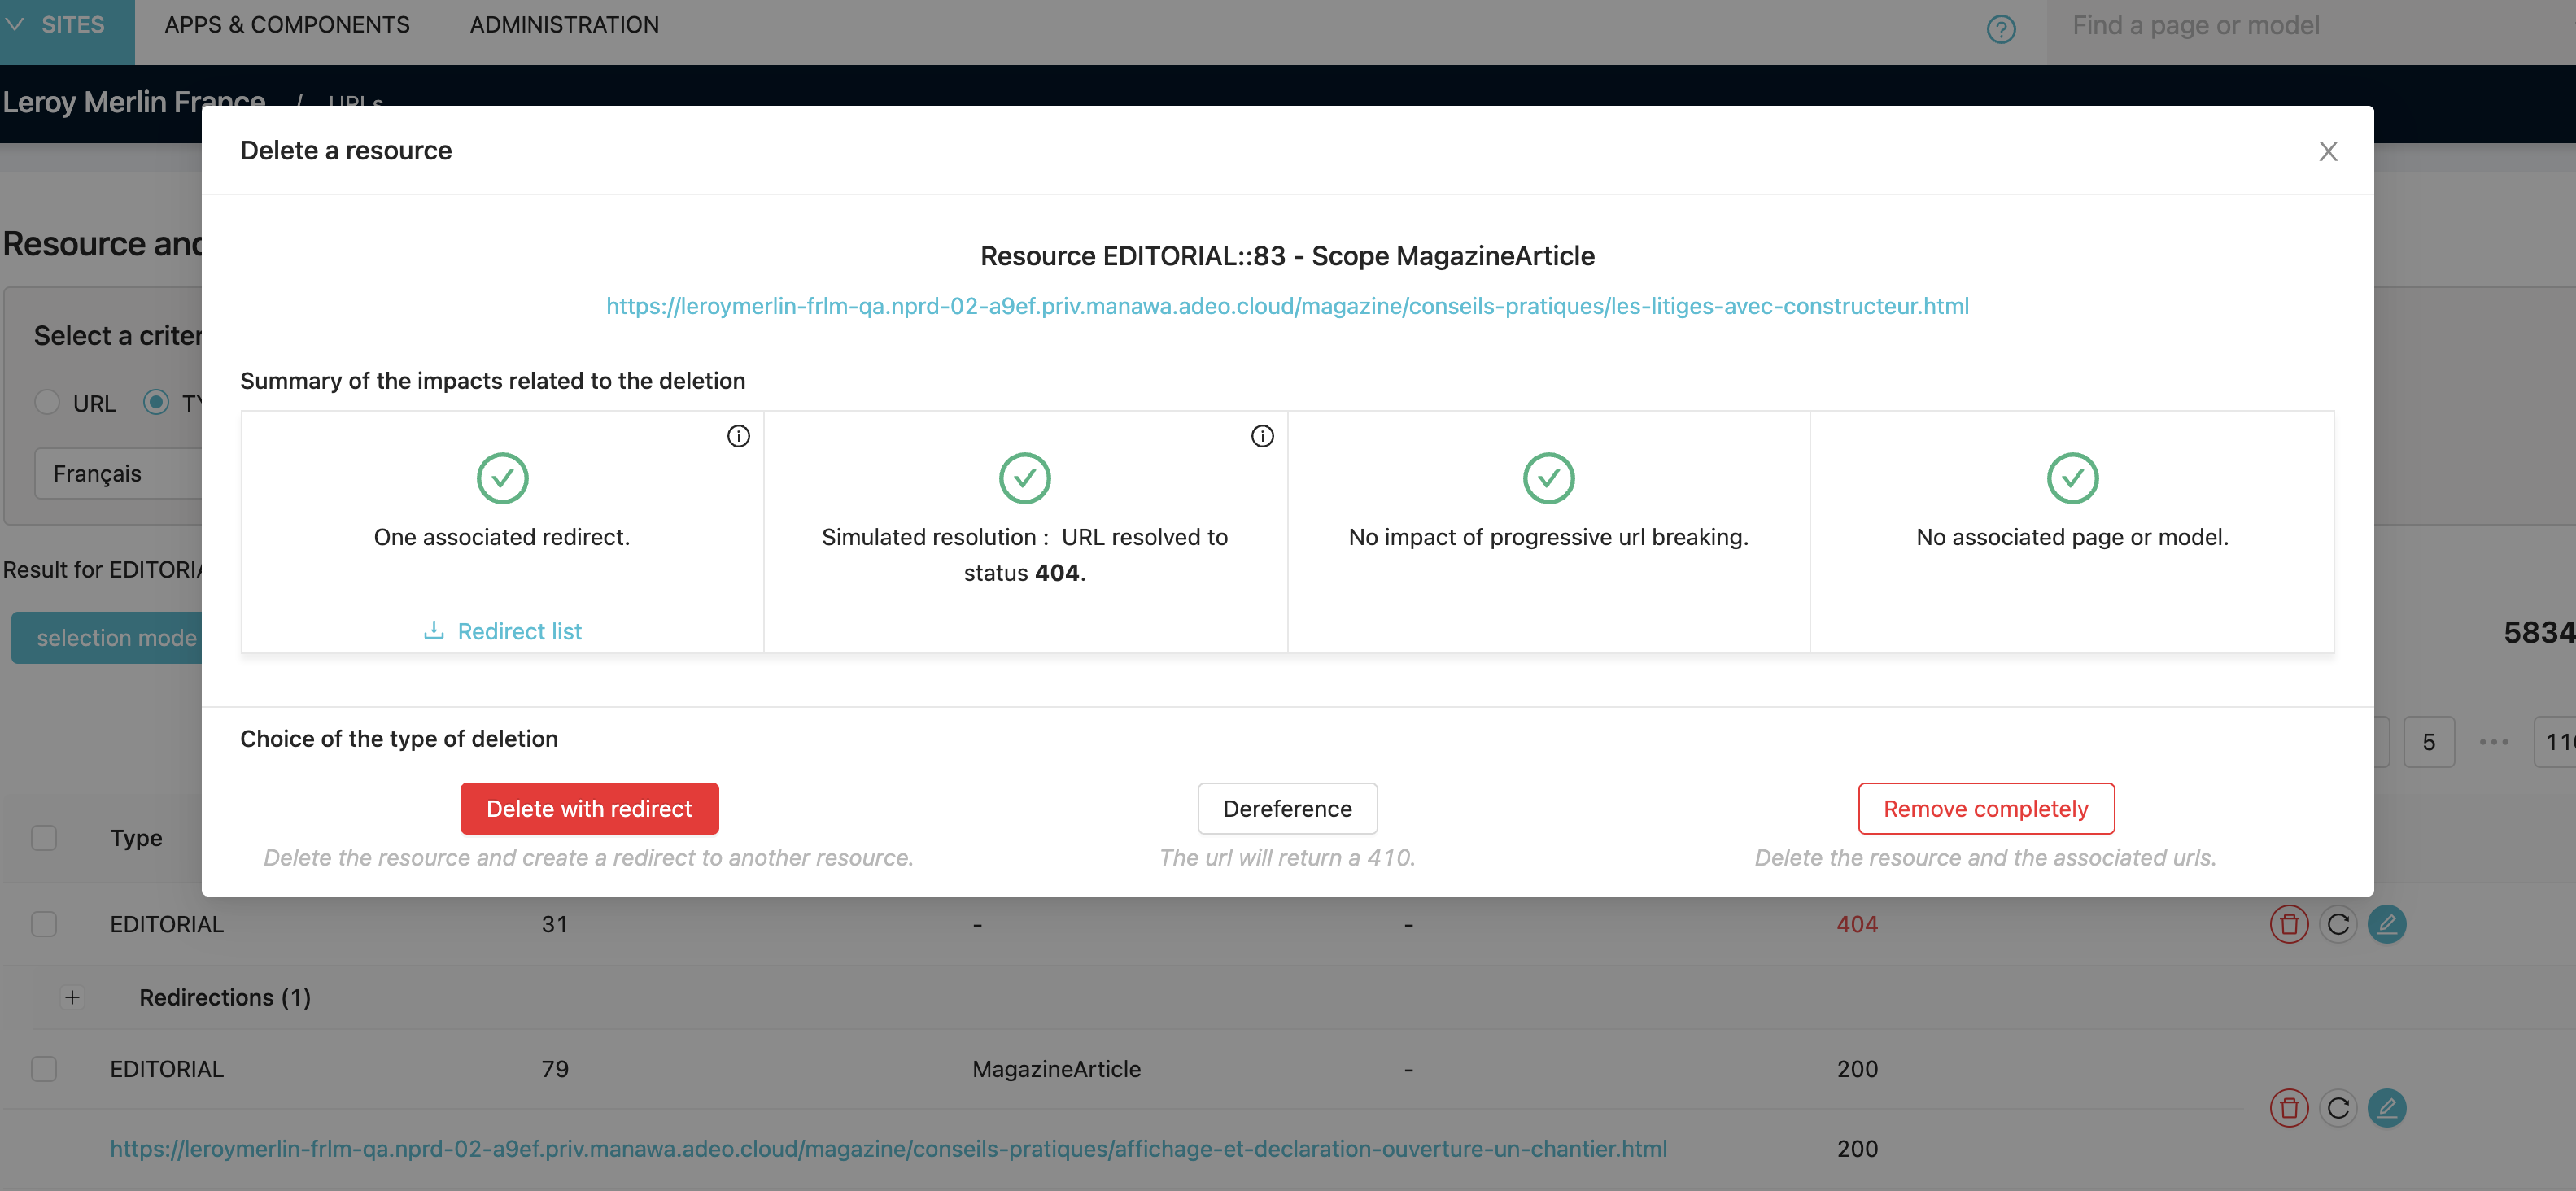Click the refresh icon for EDITORIAL 79

(2339, 1109)
